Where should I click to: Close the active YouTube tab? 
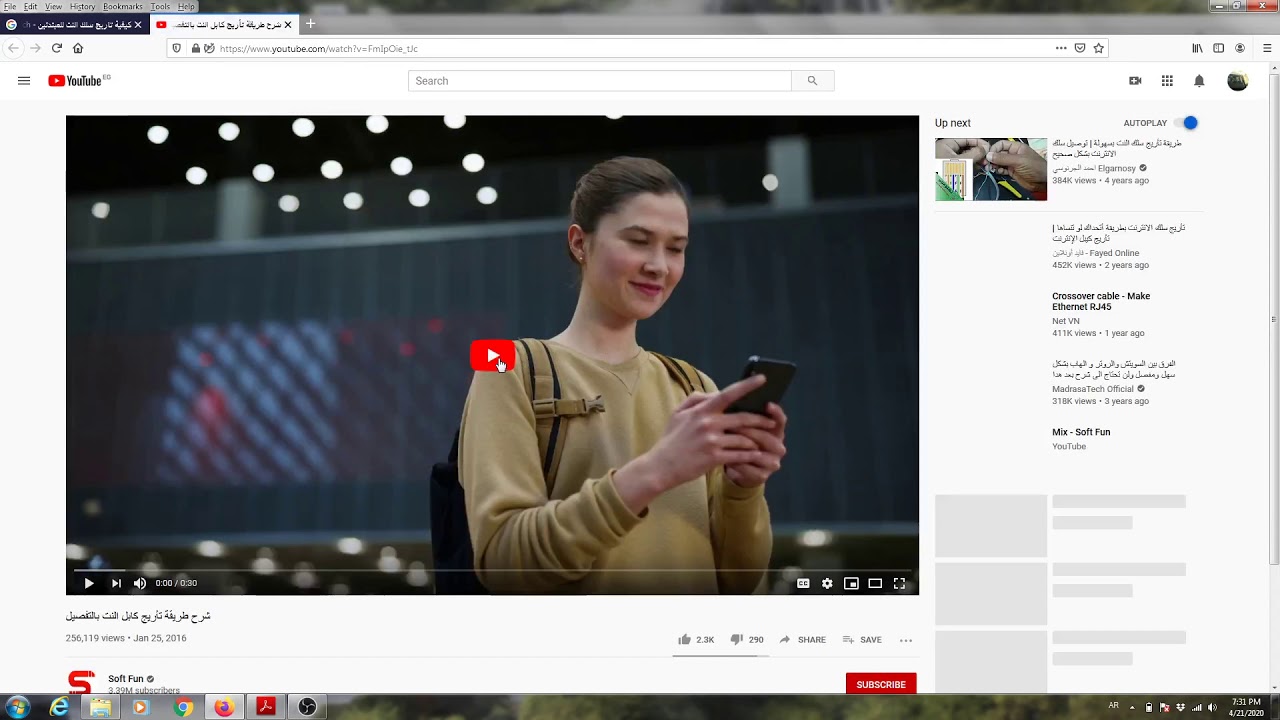[288, 24]
